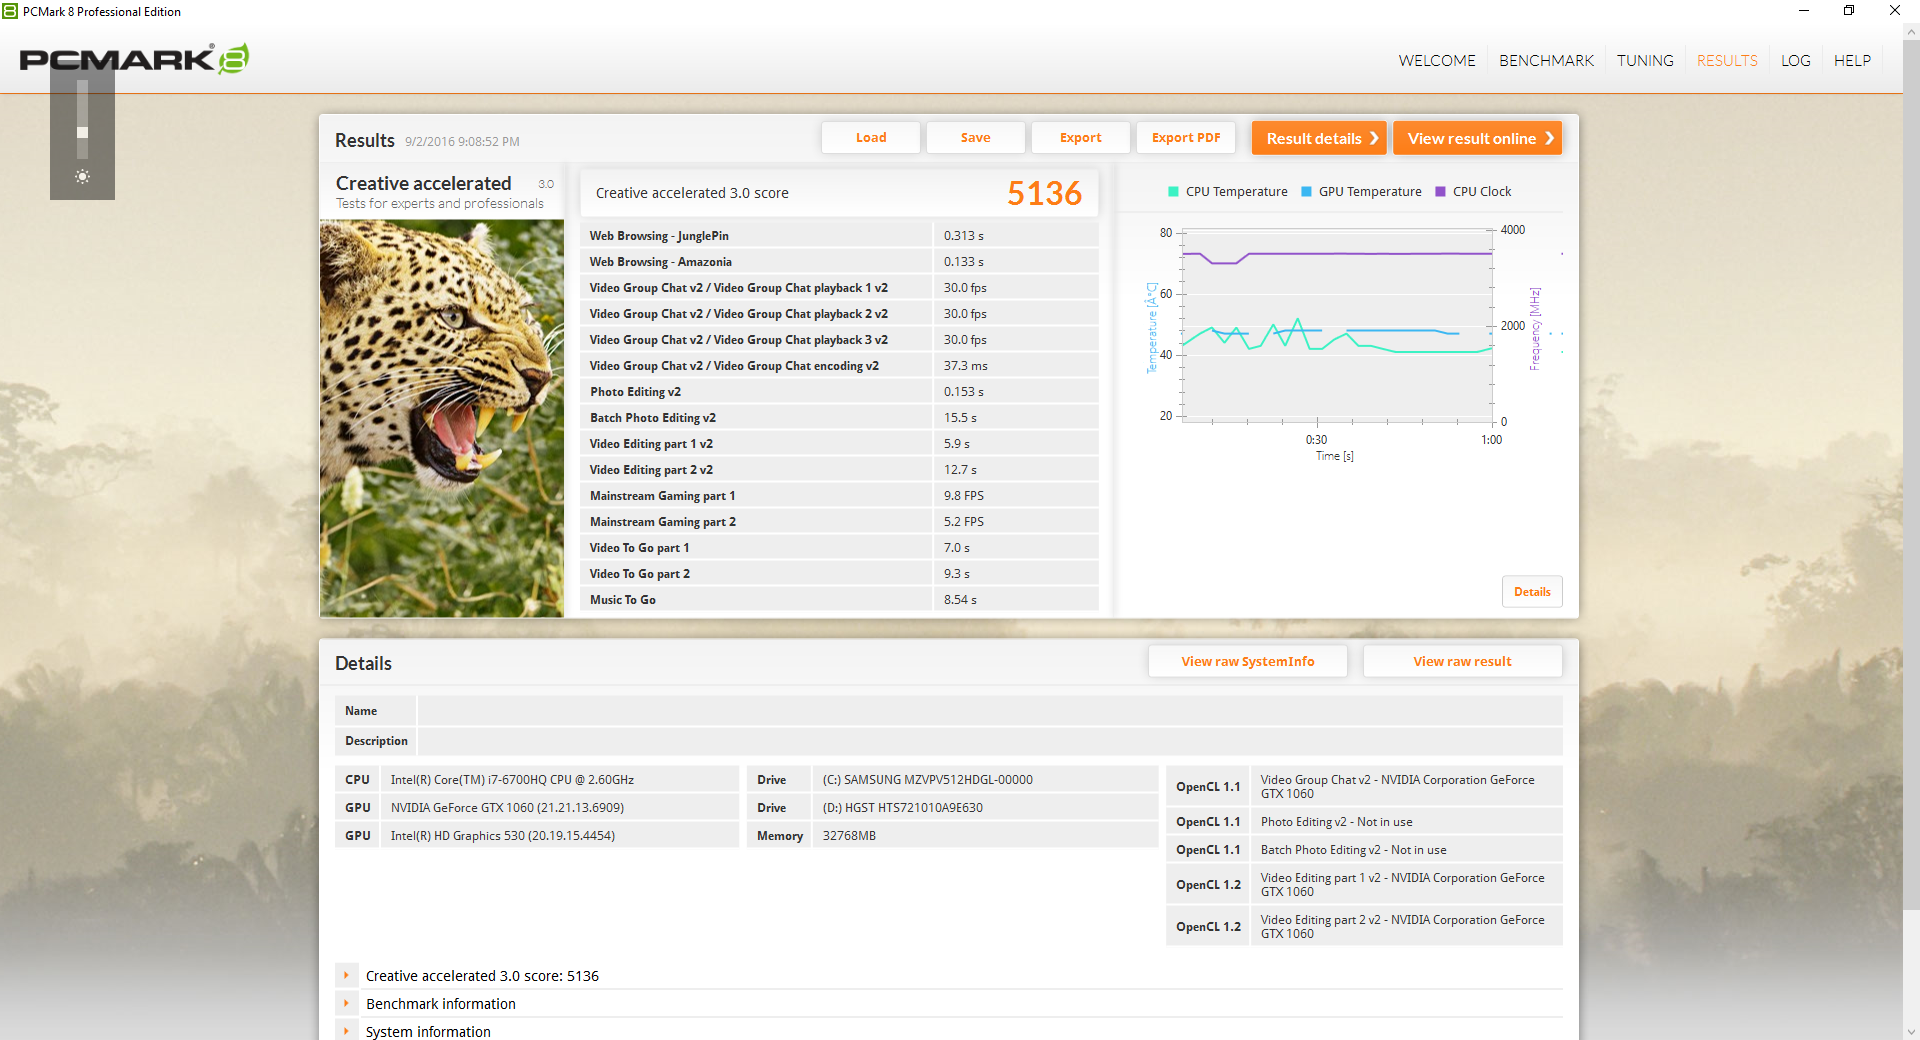Click the 32768MB memory value
The height and width of the screenshot is (1040, 1920).
pyautogui.click(x=849, y=836)
